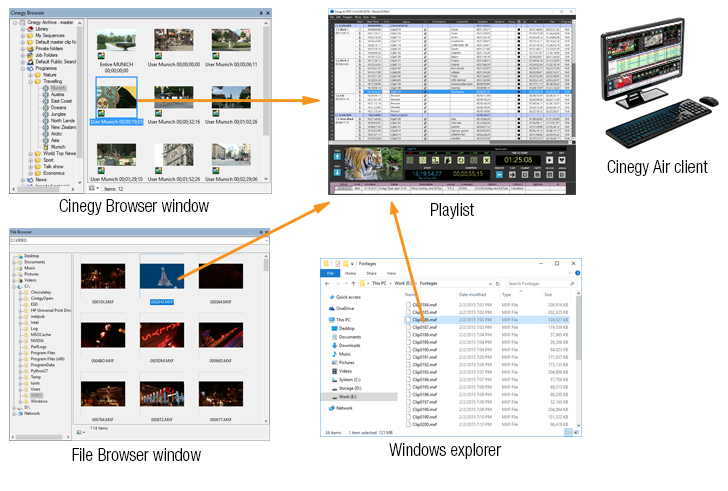
Task: Select Austria under Travelling folder
Action: click(x=59, y=93)
